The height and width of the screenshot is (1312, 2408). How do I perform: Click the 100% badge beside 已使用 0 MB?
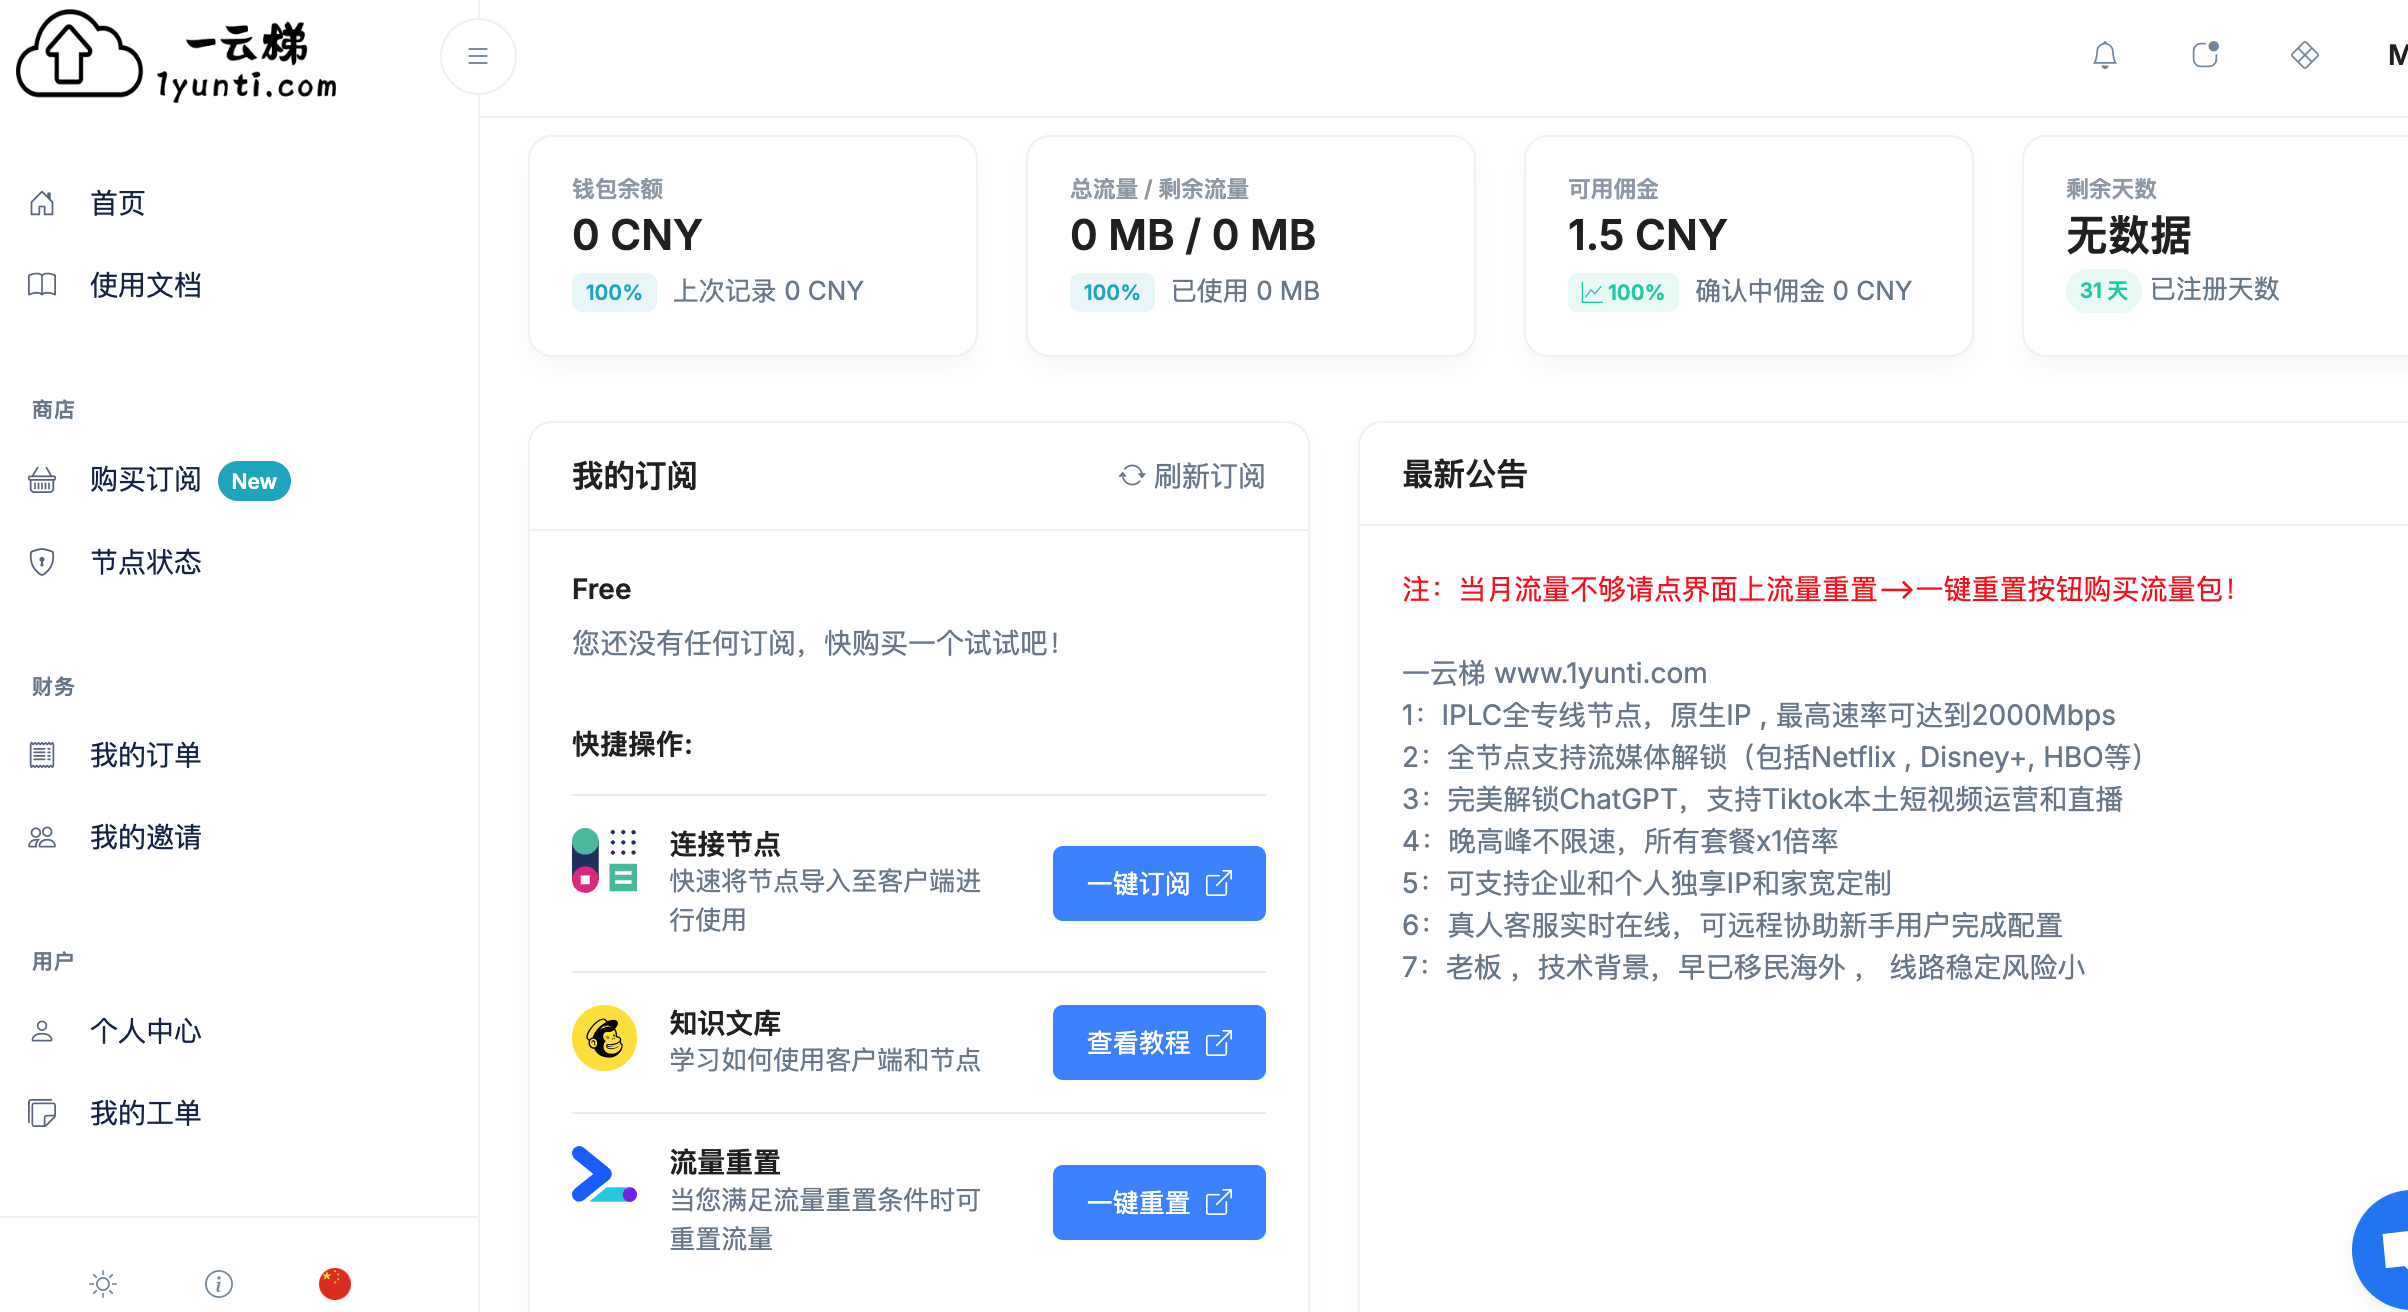(1112, 292)
